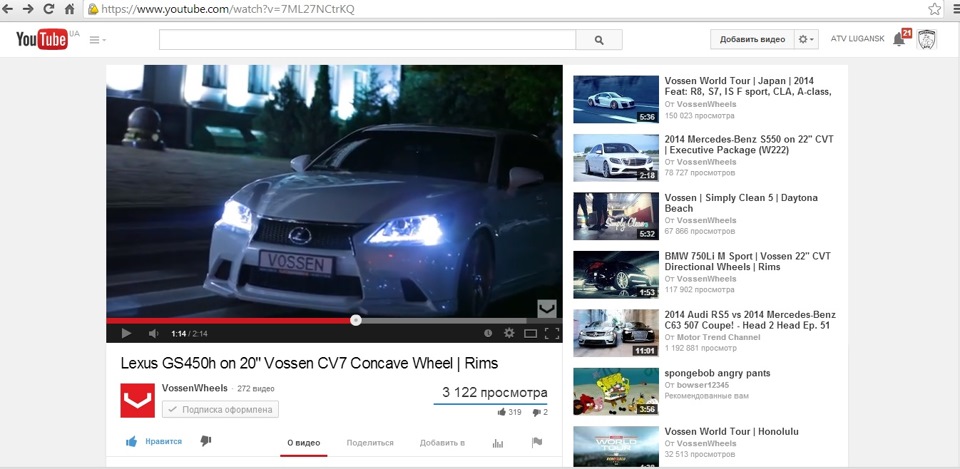Seek using the red progress bar
Image resolution: width=960 pixels, height=469 pixels.
[231, 320]
